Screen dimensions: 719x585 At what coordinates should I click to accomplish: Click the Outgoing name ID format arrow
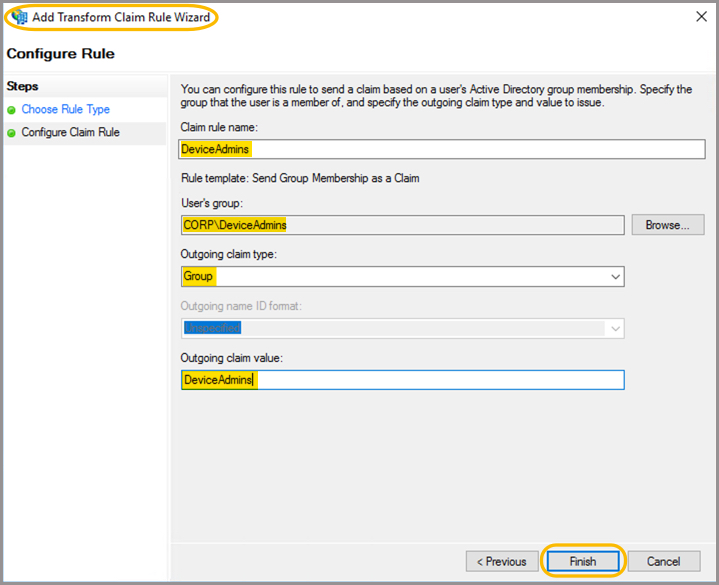tap(614, 328)
